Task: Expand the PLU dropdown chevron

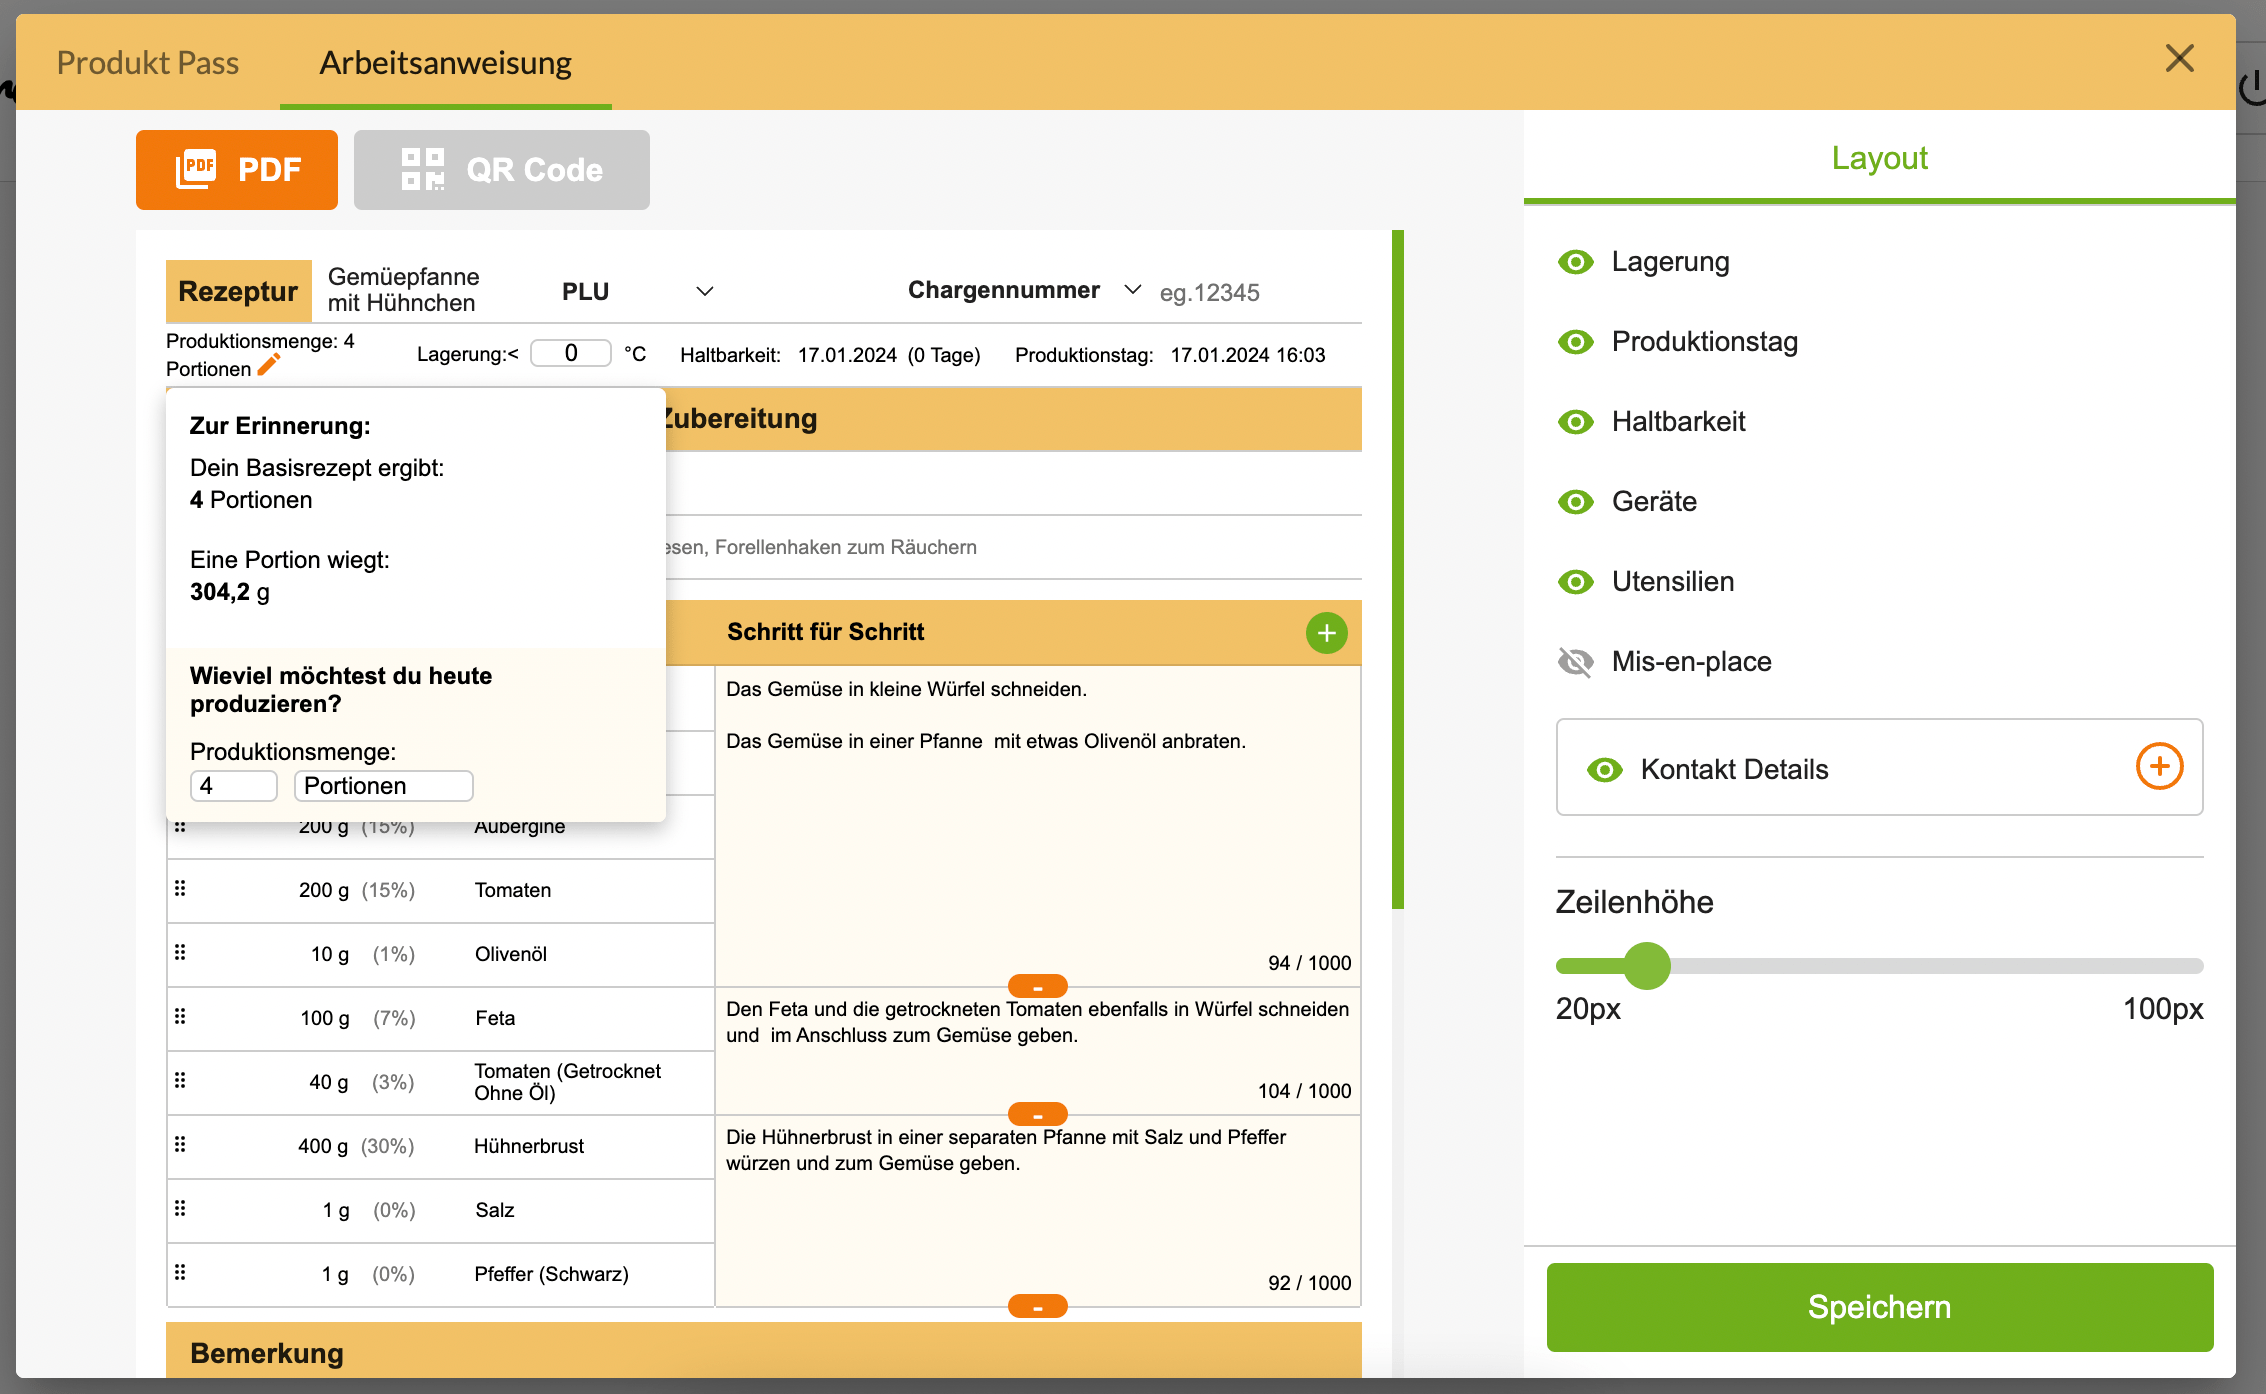Action: 705,291
